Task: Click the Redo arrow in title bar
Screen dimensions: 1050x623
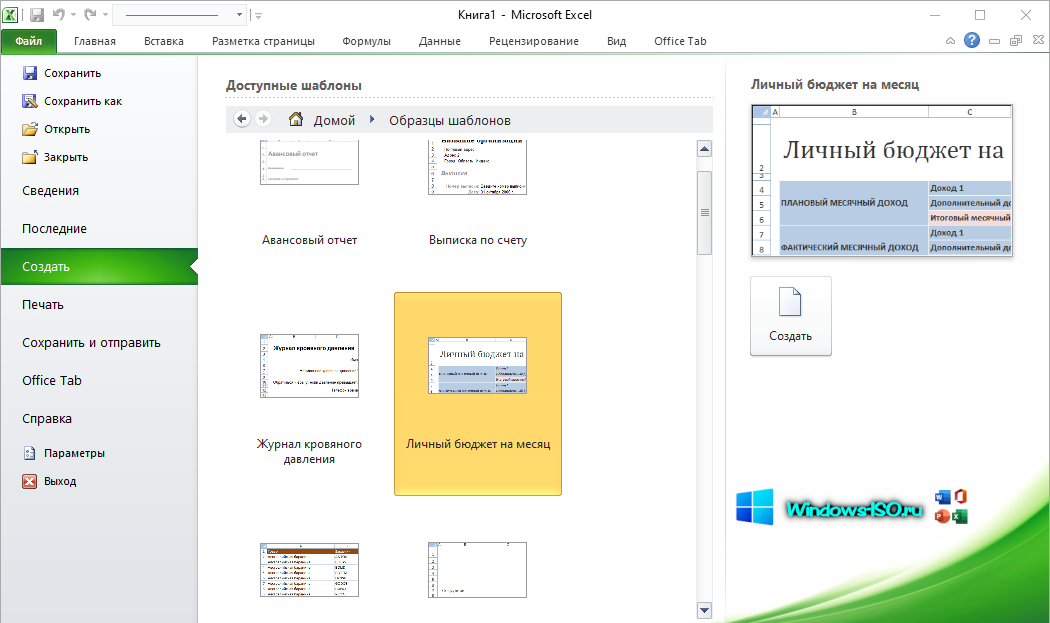Action: point(90,14)
